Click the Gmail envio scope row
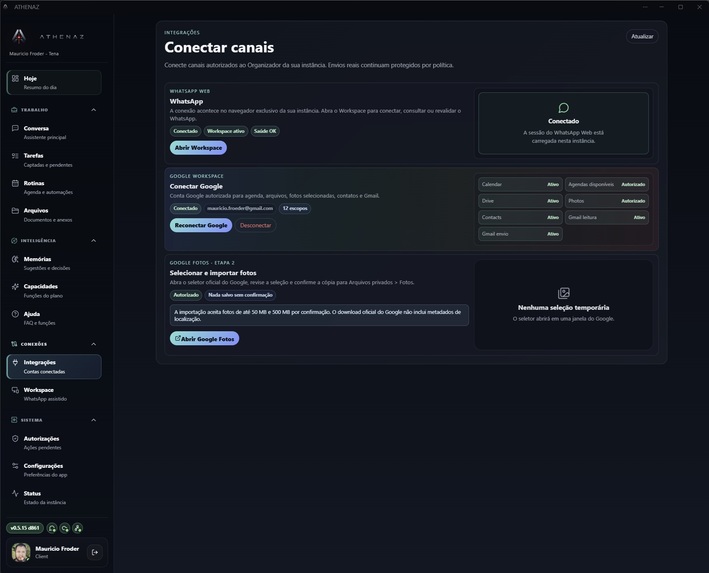The image size is (709, 573). point(520,234)
